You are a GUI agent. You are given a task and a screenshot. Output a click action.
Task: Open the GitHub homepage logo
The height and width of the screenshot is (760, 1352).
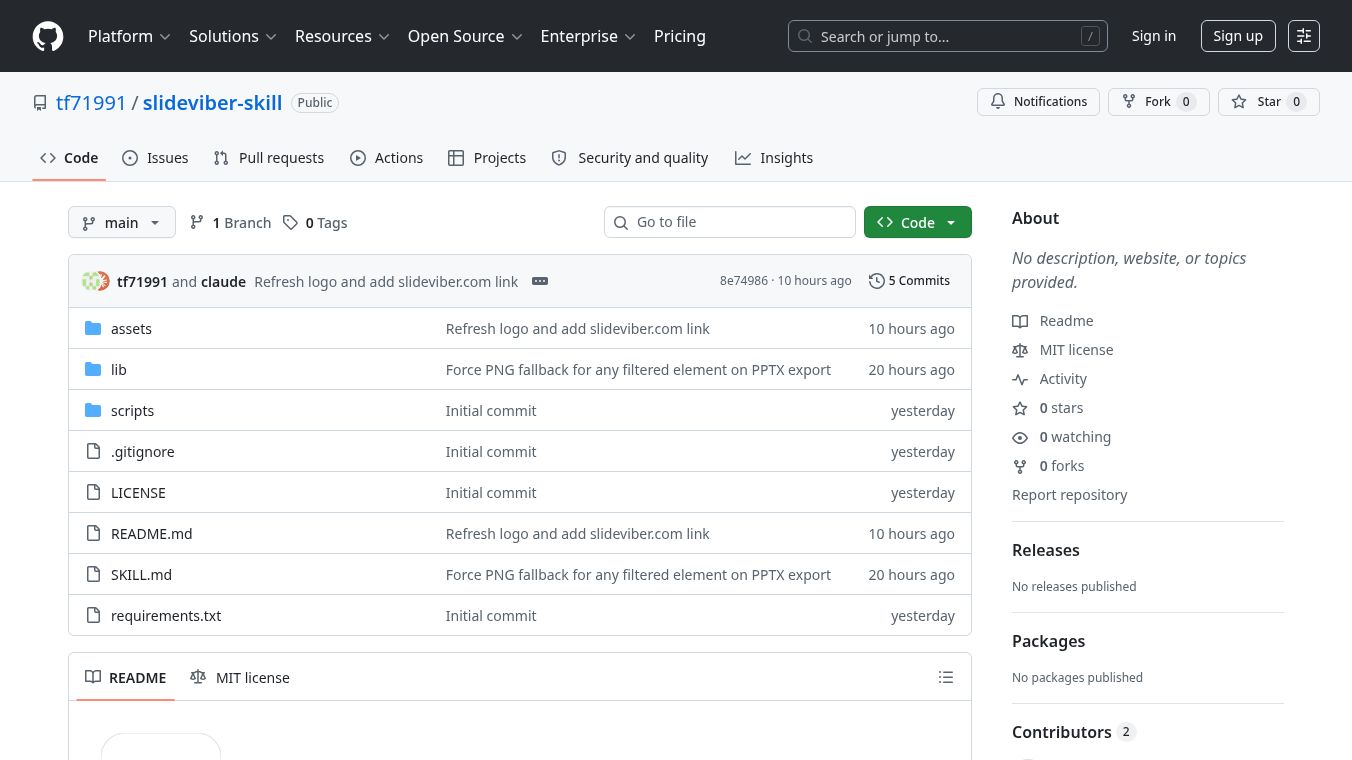(48, 36)
